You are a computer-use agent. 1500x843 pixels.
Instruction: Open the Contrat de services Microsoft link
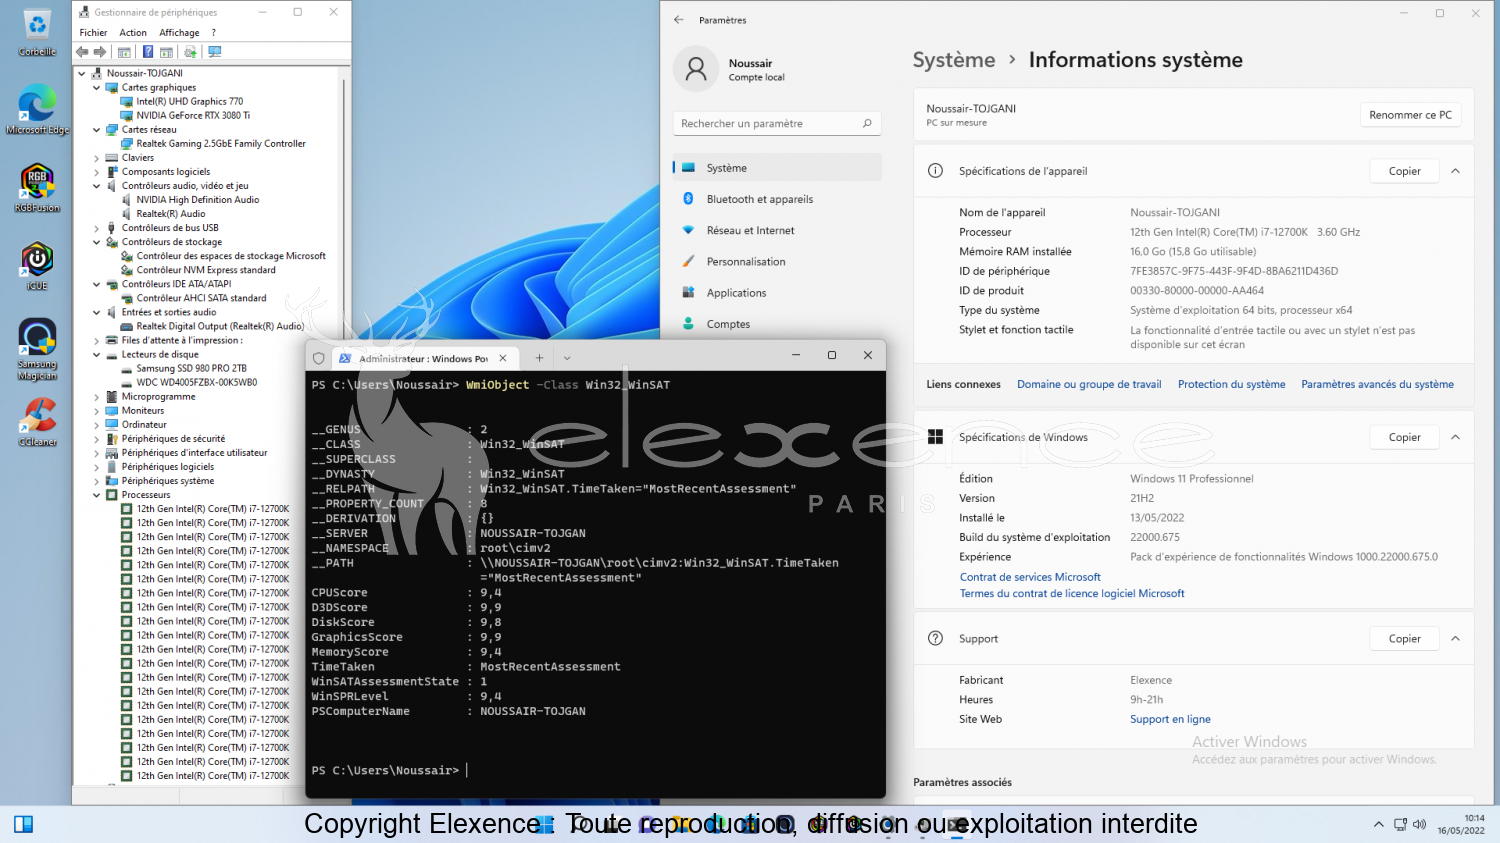coord(1030,577)
